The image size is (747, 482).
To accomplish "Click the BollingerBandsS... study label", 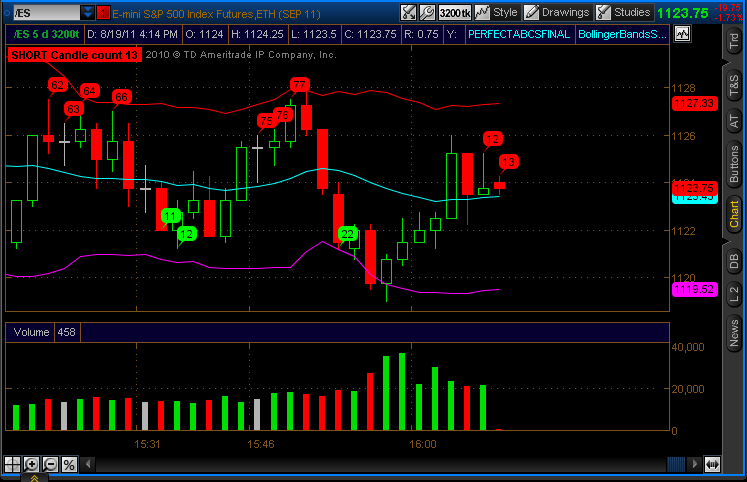I will coord(622,34).
